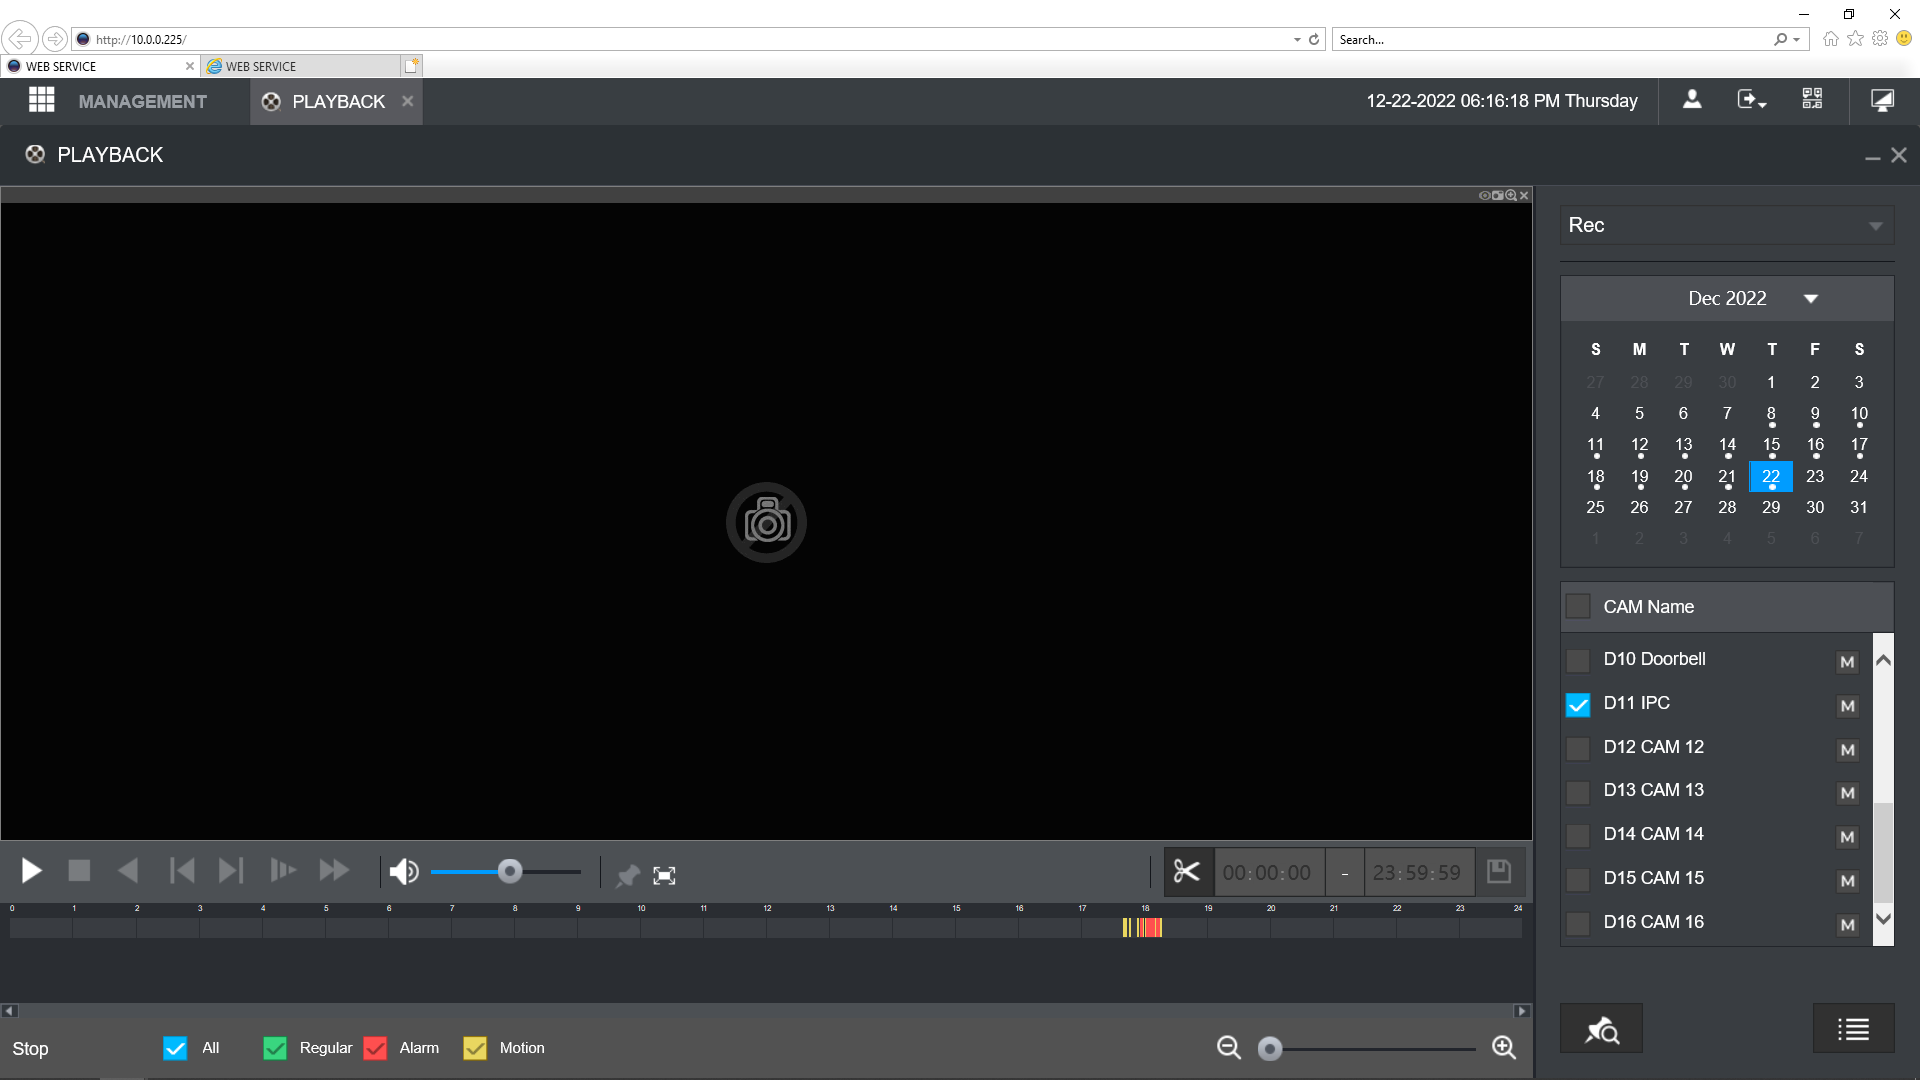Viewport: 1920px width, 1080px height.
Task: Zoom in the timeline
Action: click(x=1504, y=1048)
